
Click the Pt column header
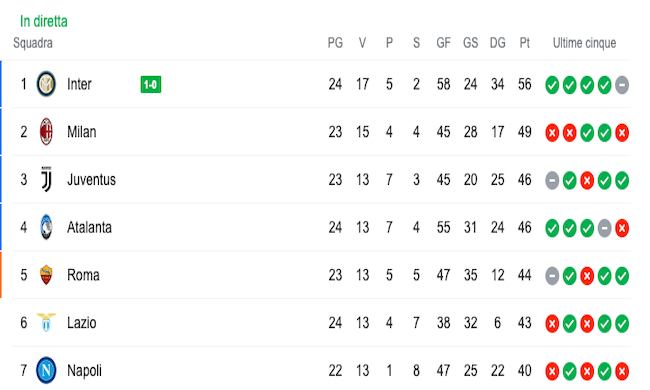pos(524,43)
